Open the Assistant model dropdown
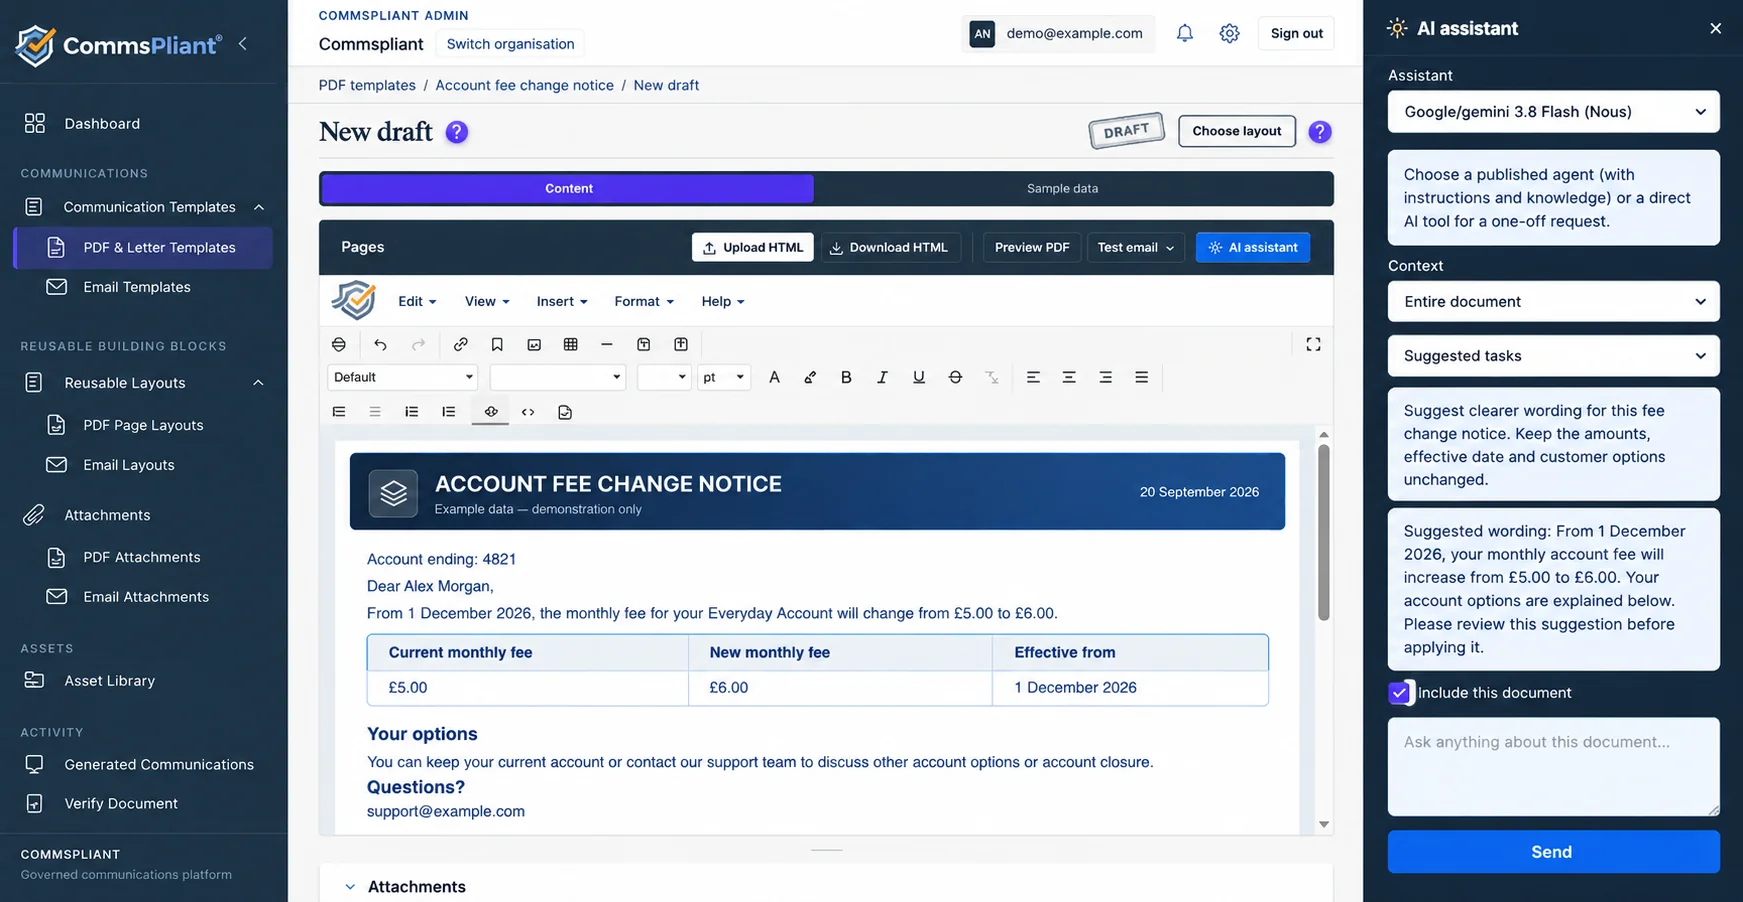The image size is (1743, 902). coord(1553,112)
